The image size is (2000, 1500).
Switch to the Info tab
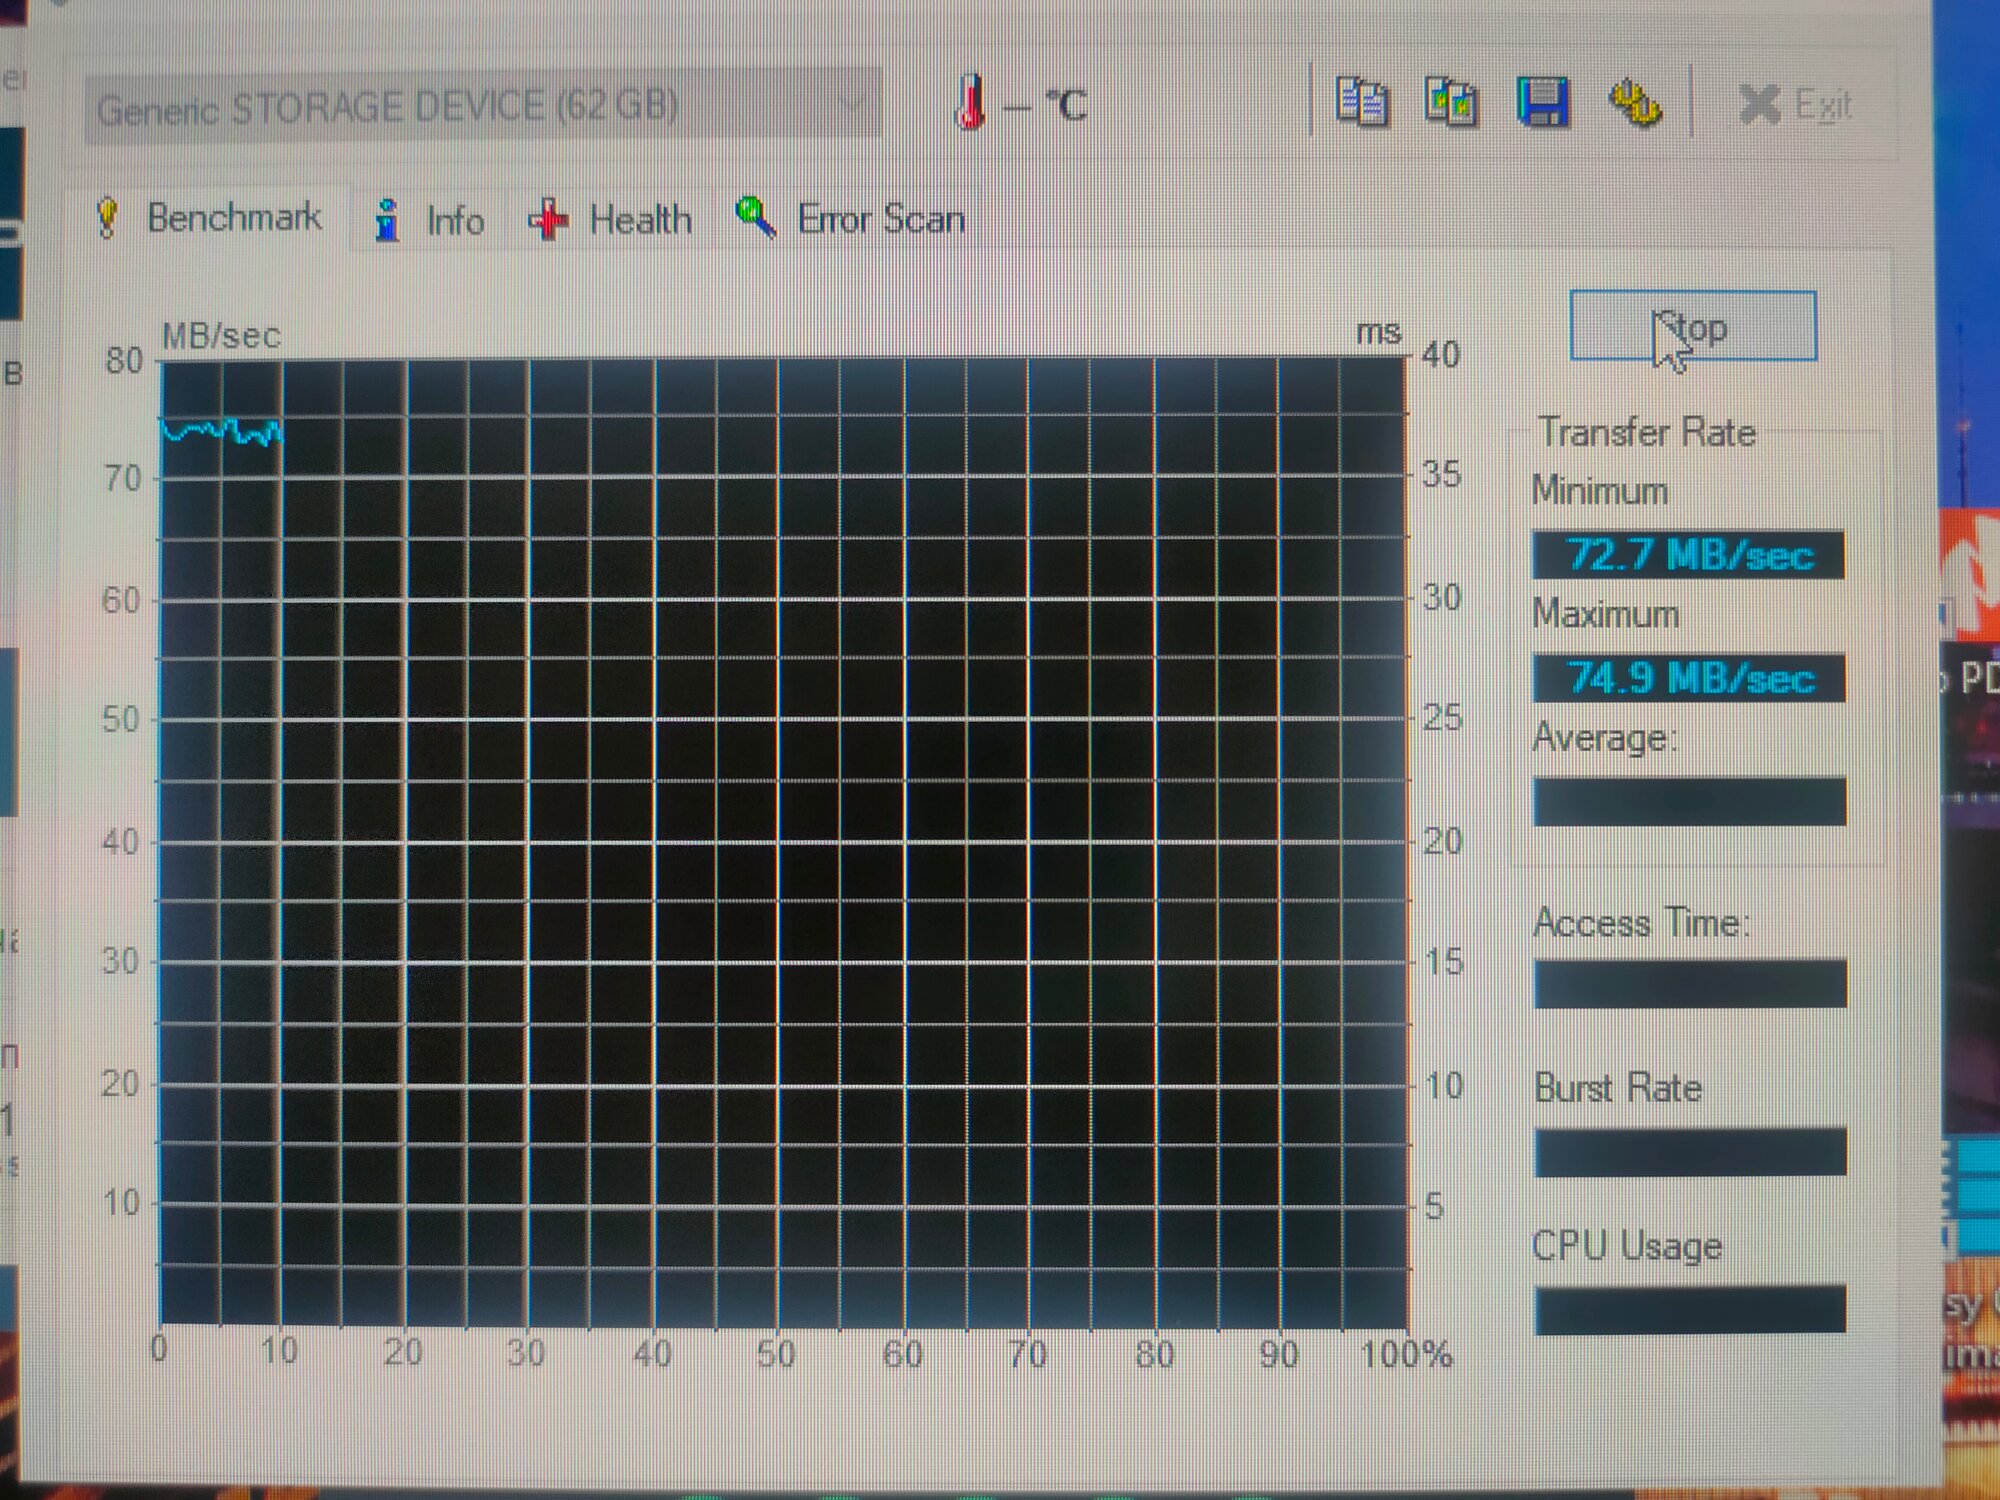[x=454, y=220]
